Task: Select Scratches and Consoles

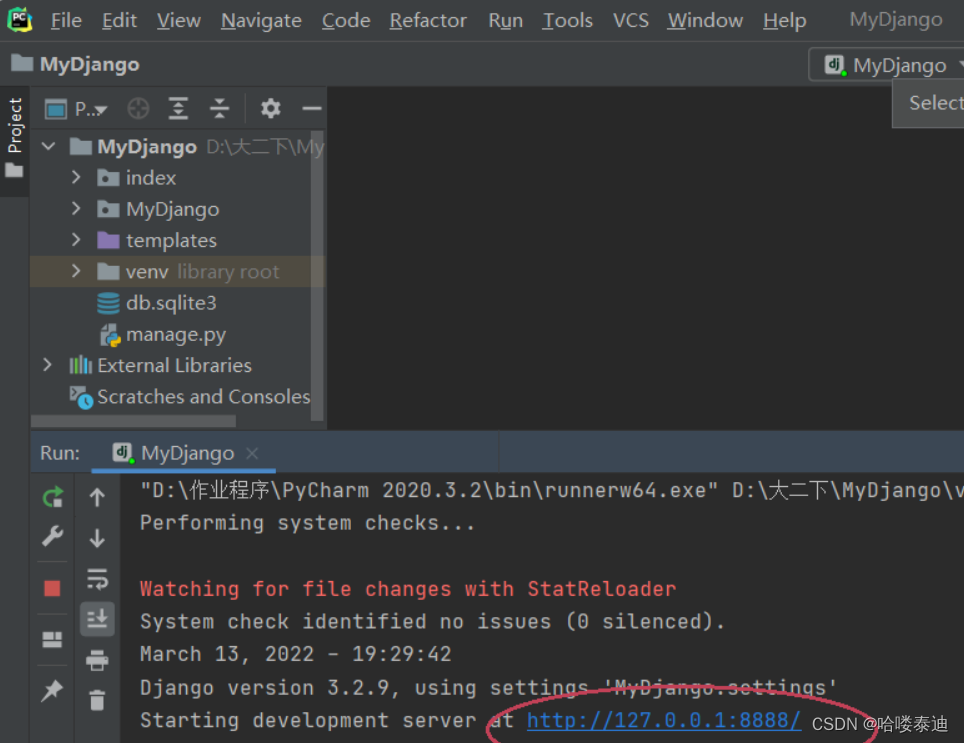Action: [x=203, y=397]
